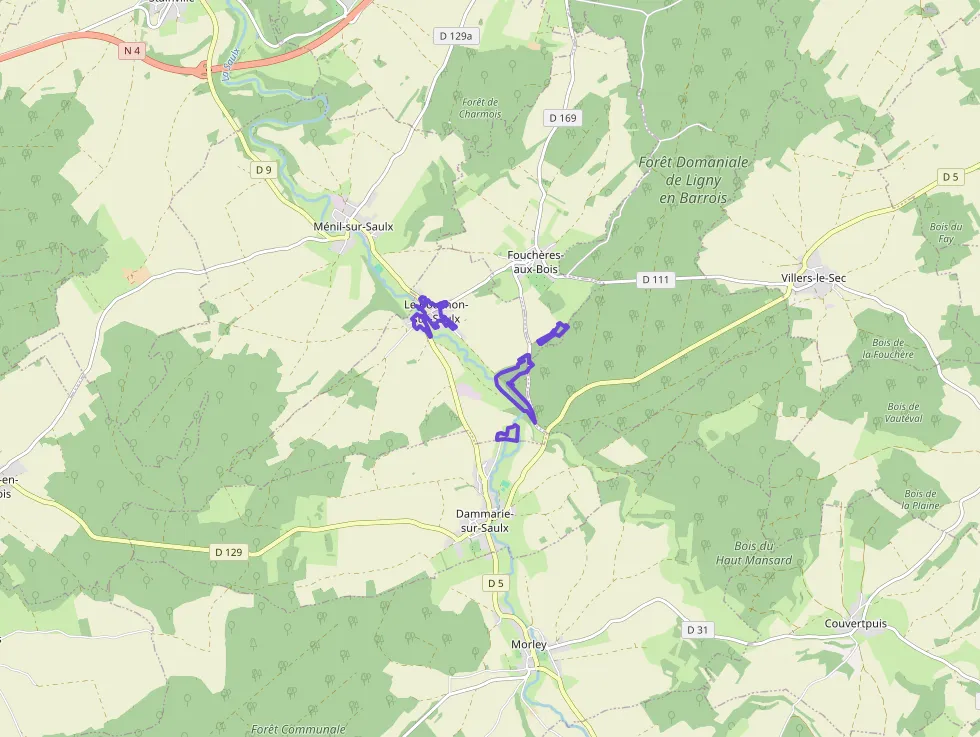Click the D 9 road shield
The height and width of the screenshot is (737, 980).
[264, 169]
